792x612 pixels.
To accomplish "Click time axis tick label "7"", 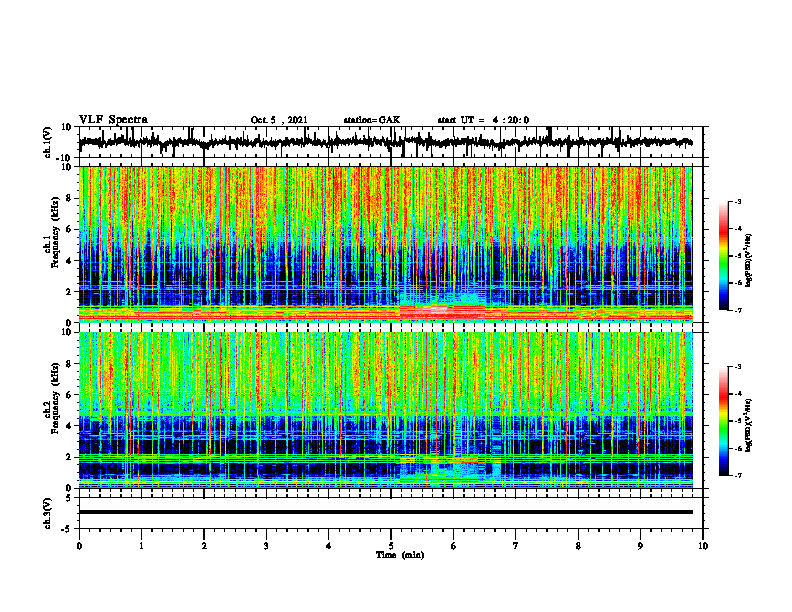I will [516, 546].
